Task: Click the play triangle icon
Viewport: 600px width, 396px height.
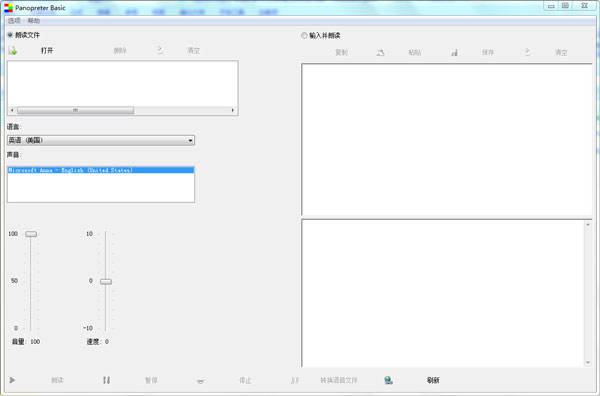Action: point(12,380)
